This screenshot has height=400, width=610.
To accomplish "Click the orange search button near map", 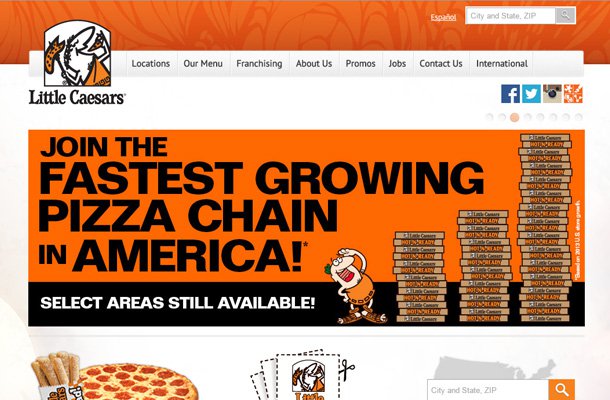I will [562, 390].
